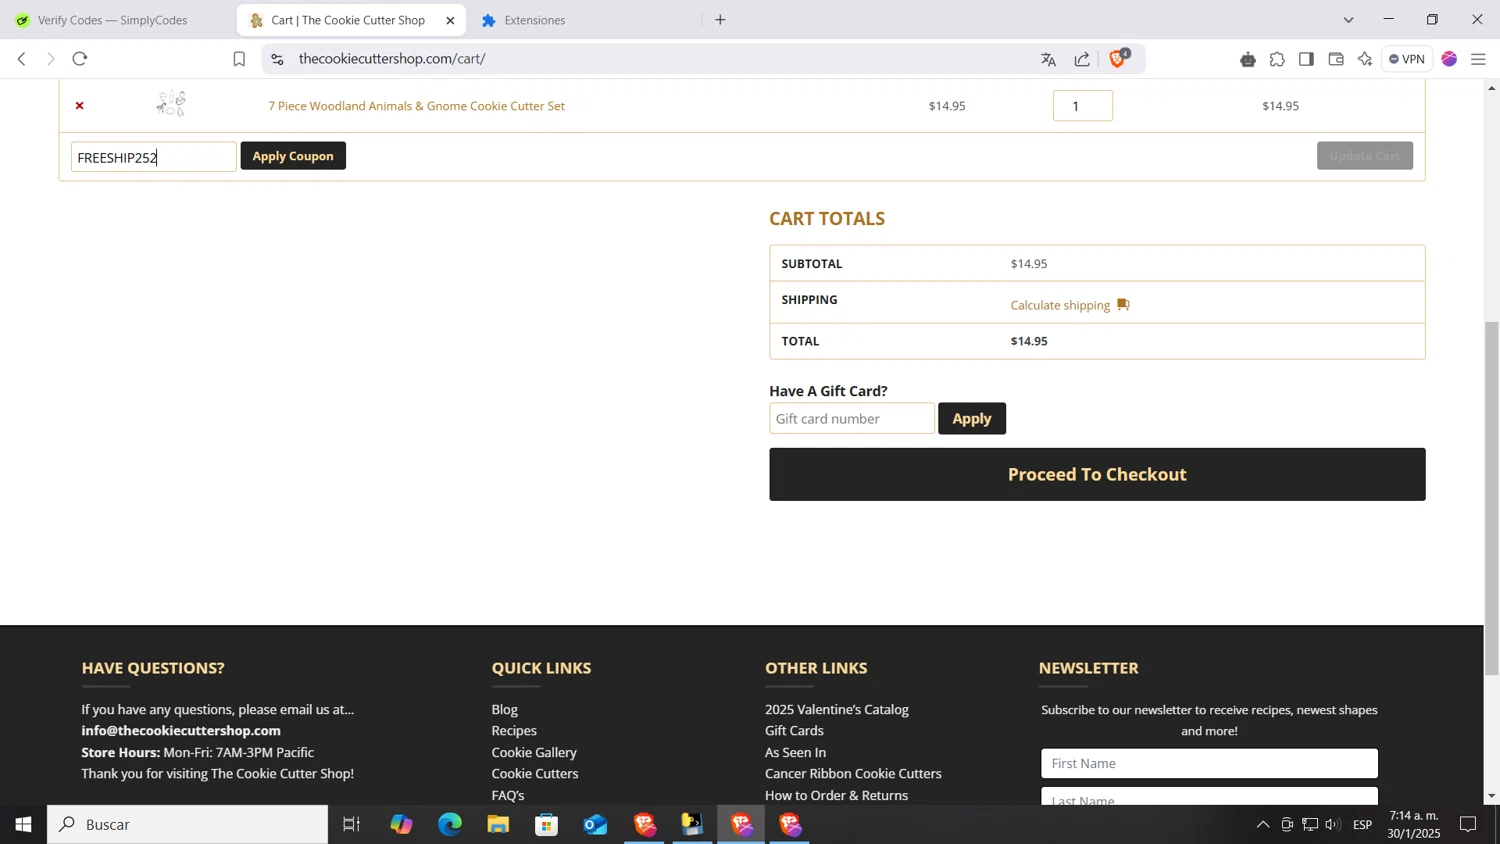Click the Update Cart button
This screenshot has height=844, width=1500.
click(1364, 156)
